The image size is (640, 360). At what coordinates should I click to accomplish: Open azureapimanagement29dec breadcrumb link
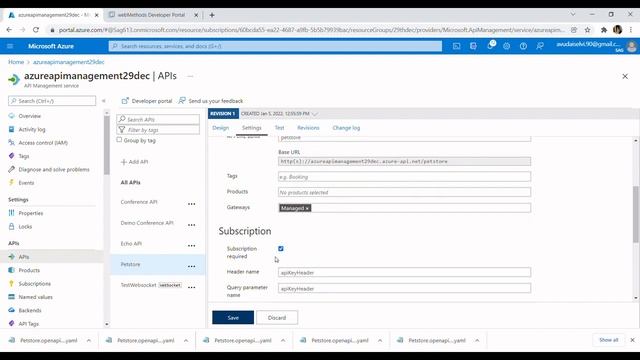tap(69, 62)
